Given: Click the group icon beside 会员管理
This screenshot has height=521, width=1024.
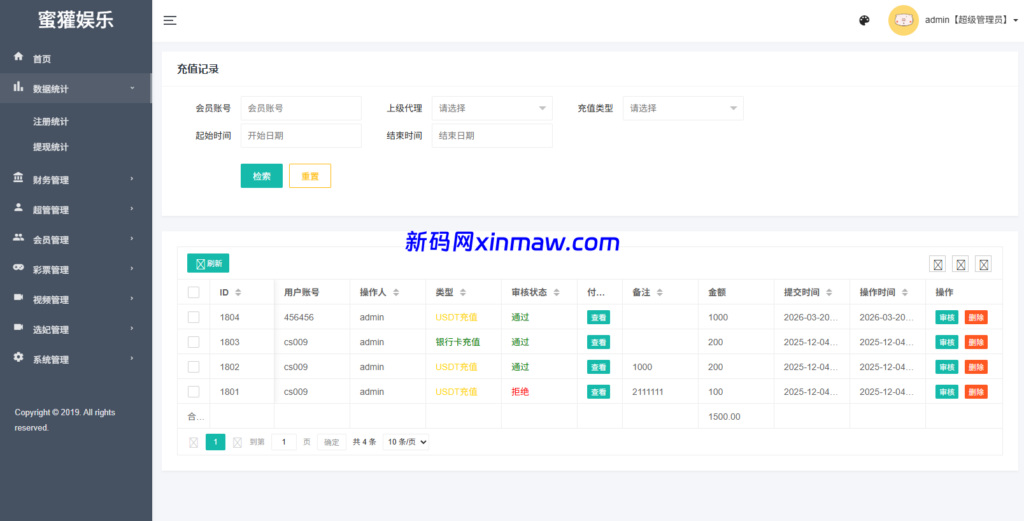Looking at the screenshot, I should pos(18,238).
